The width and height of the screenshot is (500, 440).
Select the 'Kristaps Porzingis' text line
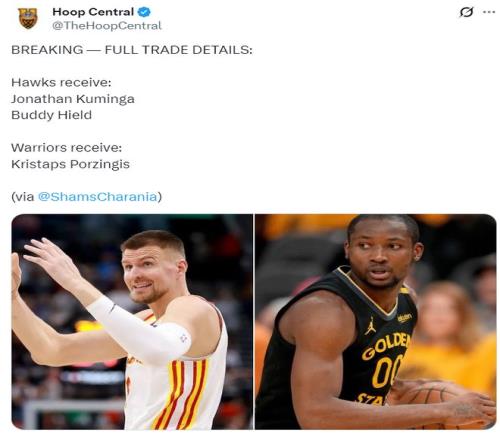click(70, 164)
